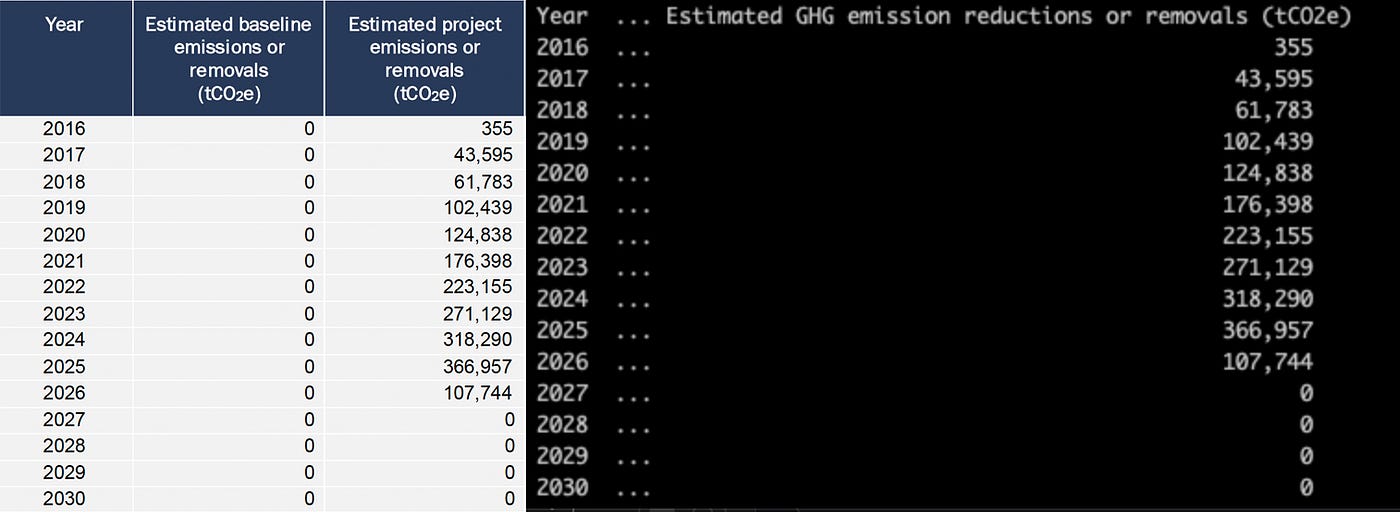Select table cell with project emissions 223,155

(x=478, y=288)
